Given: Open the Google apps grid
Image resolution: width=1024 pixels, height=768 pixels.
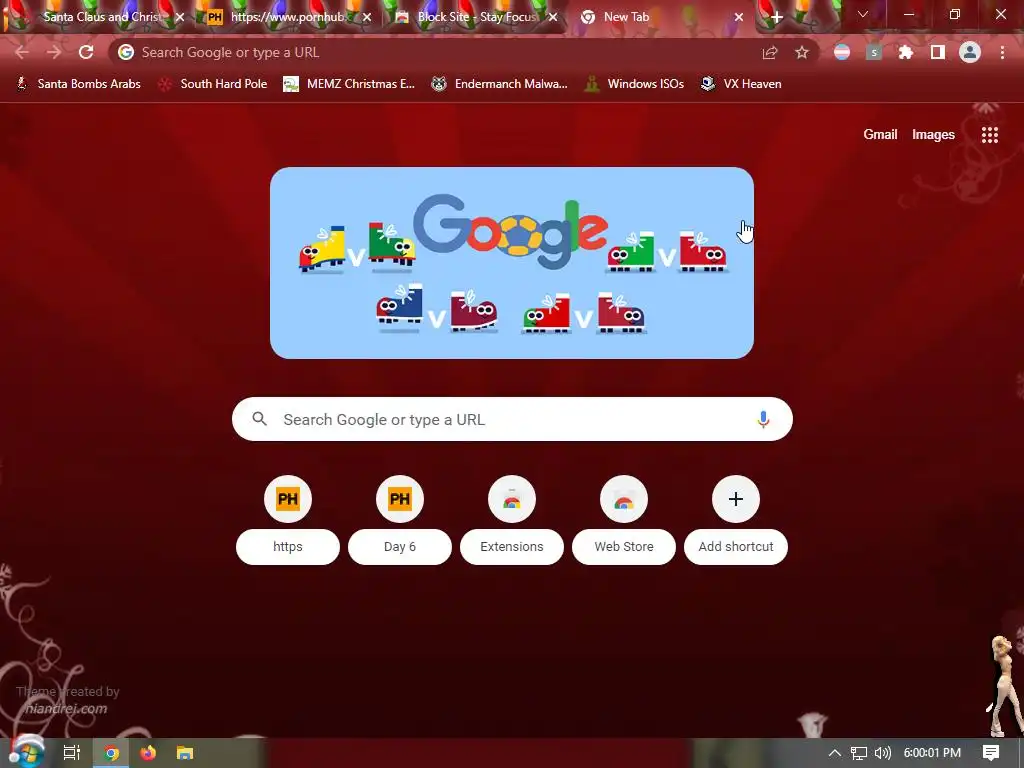Looking at the screenshot, I should pyautogui.click(x=990, y=135).
